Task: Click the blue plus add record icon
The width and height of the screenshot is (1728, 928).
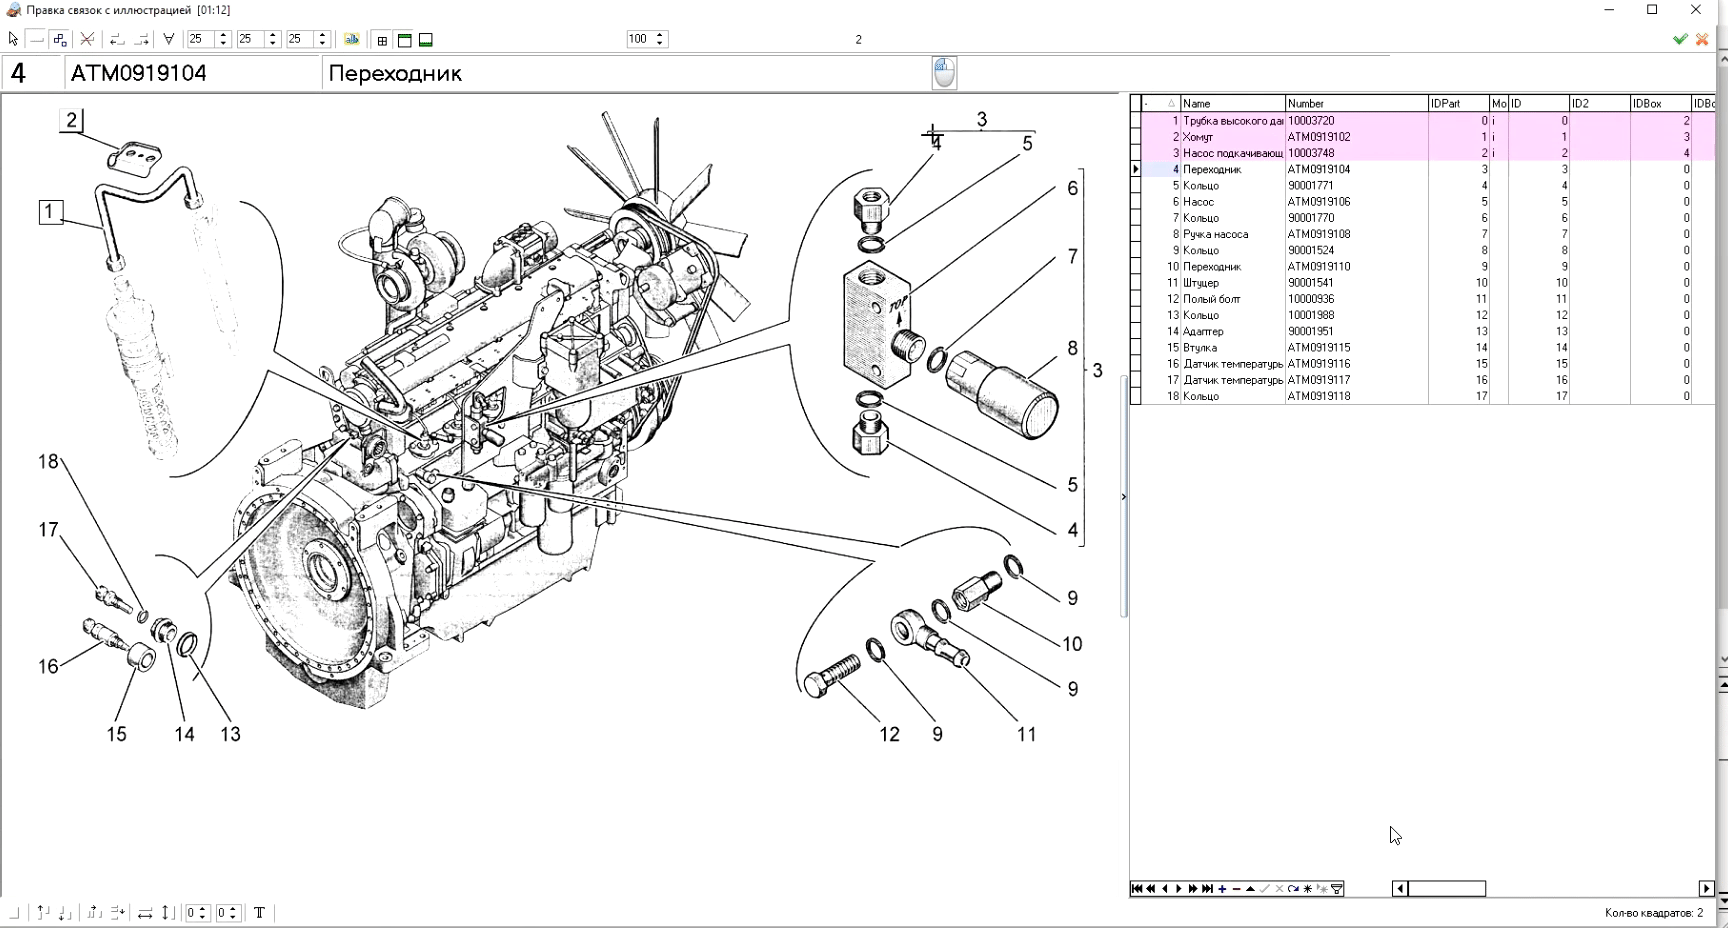Action: 1222,889
